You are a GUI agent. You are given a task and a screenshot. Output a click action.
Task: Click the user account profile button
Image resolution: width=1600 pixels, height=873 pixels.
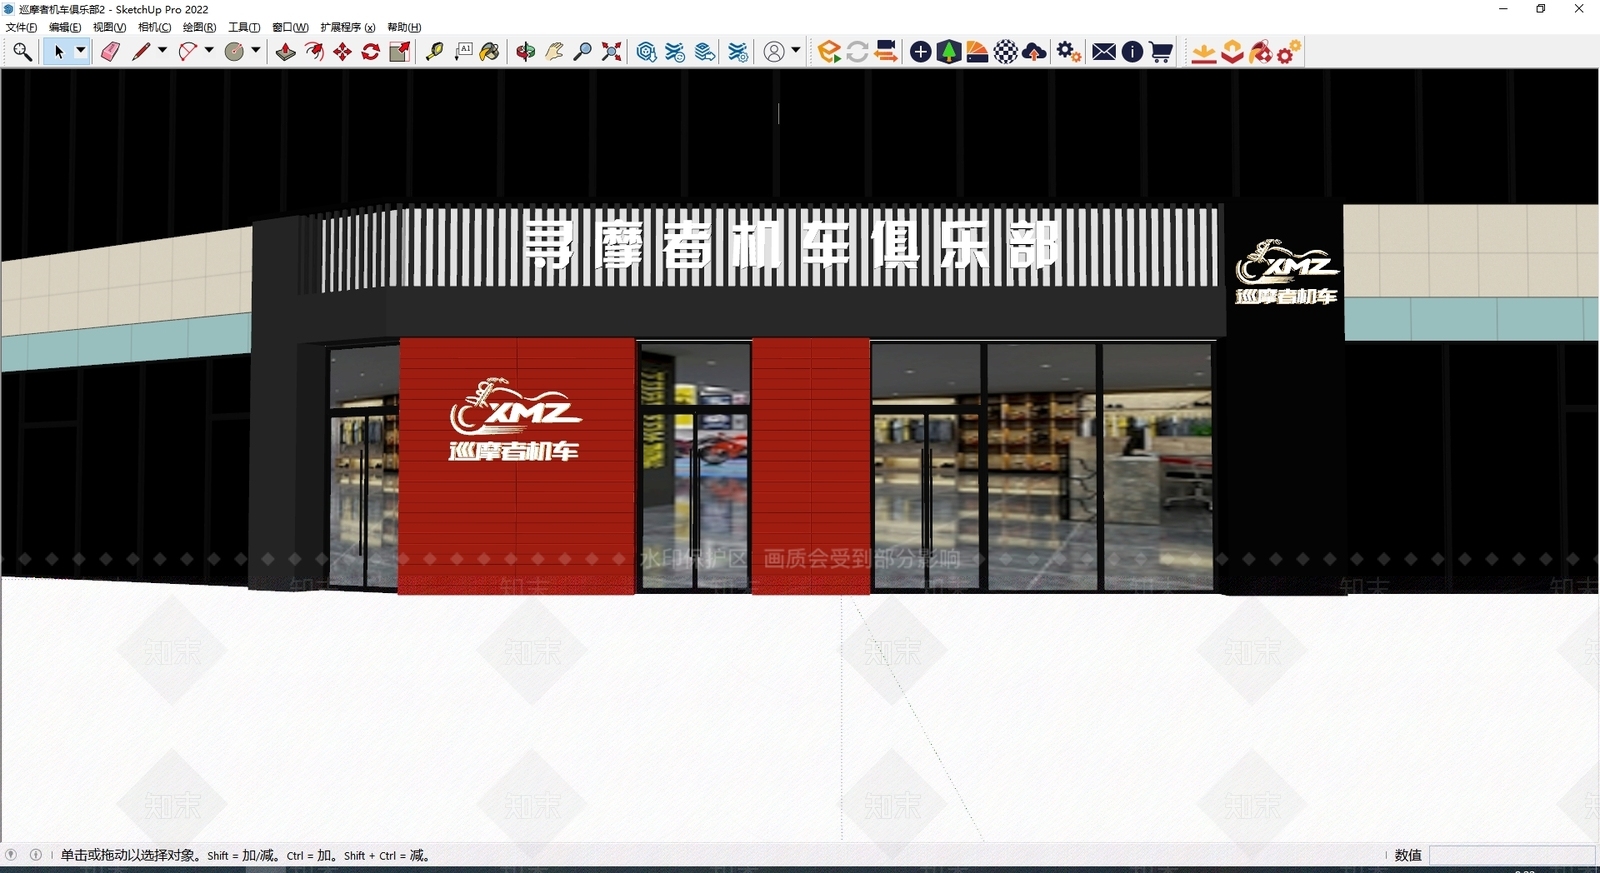point(774,52)
